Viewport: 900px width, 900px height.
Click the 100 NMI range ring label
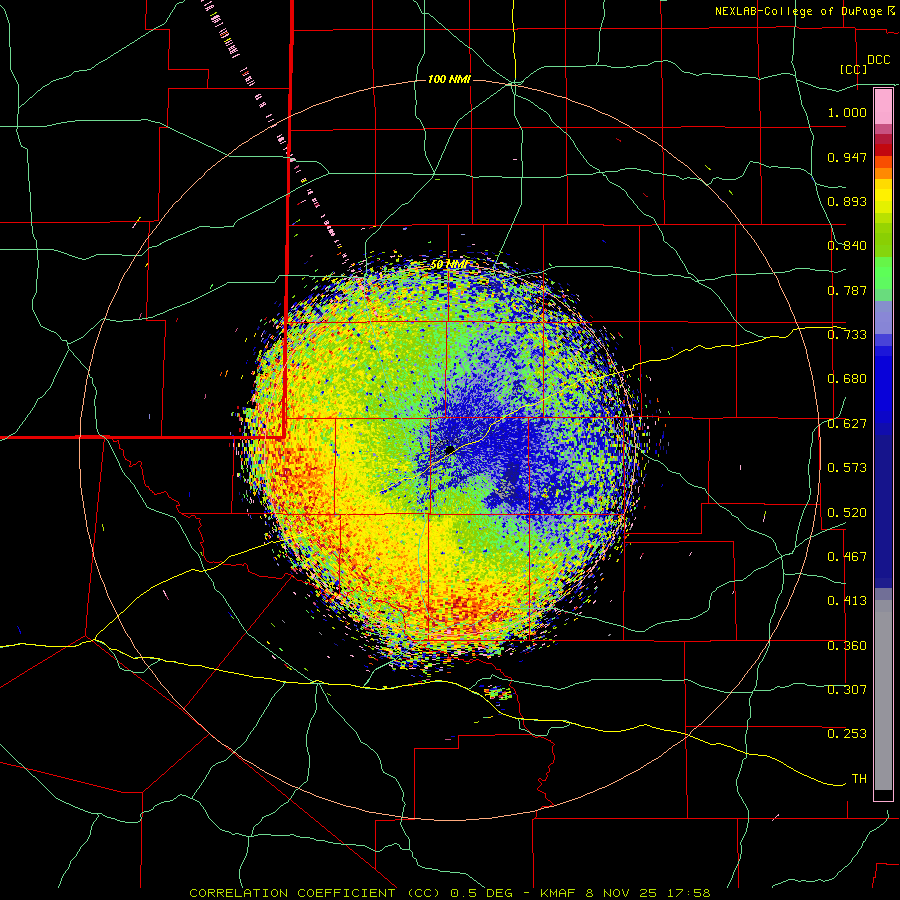point(449,79)
